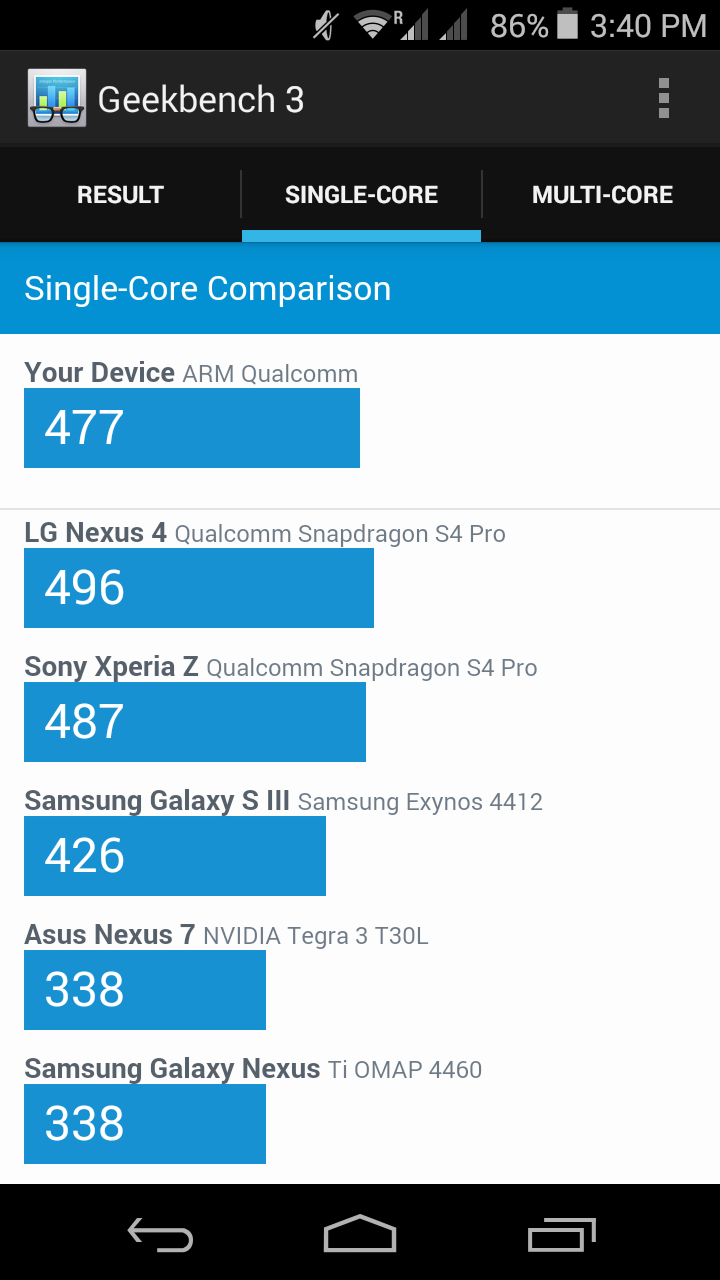
Task: Tap the muted sound status icon
Action: pos(325,25)
